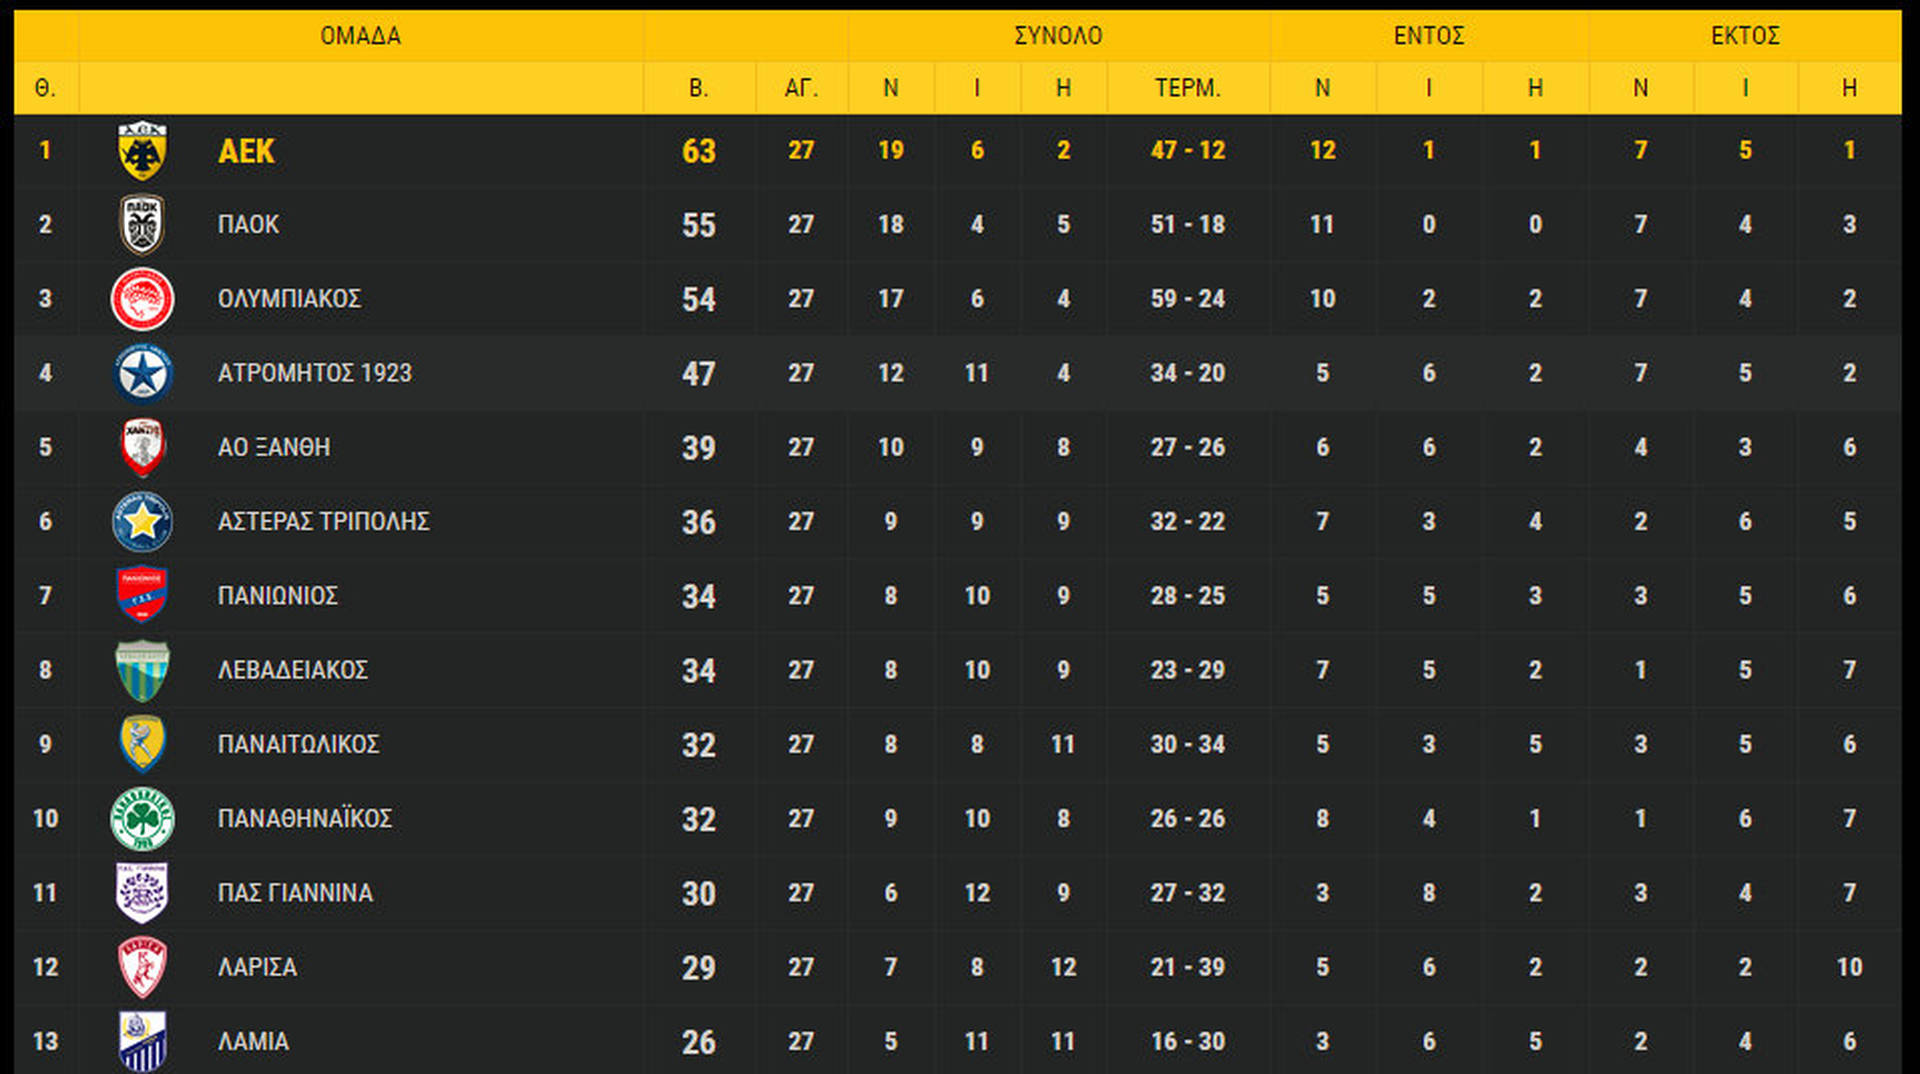This screenshot has height=1074, width=1920.
Task: Click the Ατρόμητος 1923 star crest
Action: [142, 373]
